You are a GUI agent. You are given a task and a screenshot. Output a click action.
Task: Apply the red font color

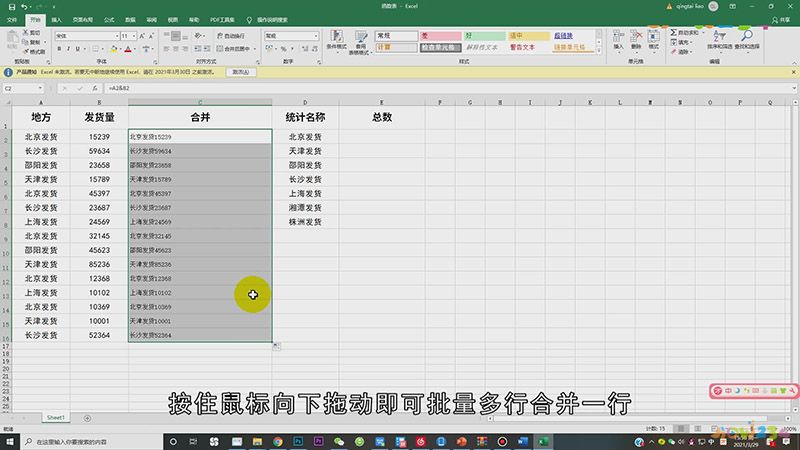coord(128,49)
